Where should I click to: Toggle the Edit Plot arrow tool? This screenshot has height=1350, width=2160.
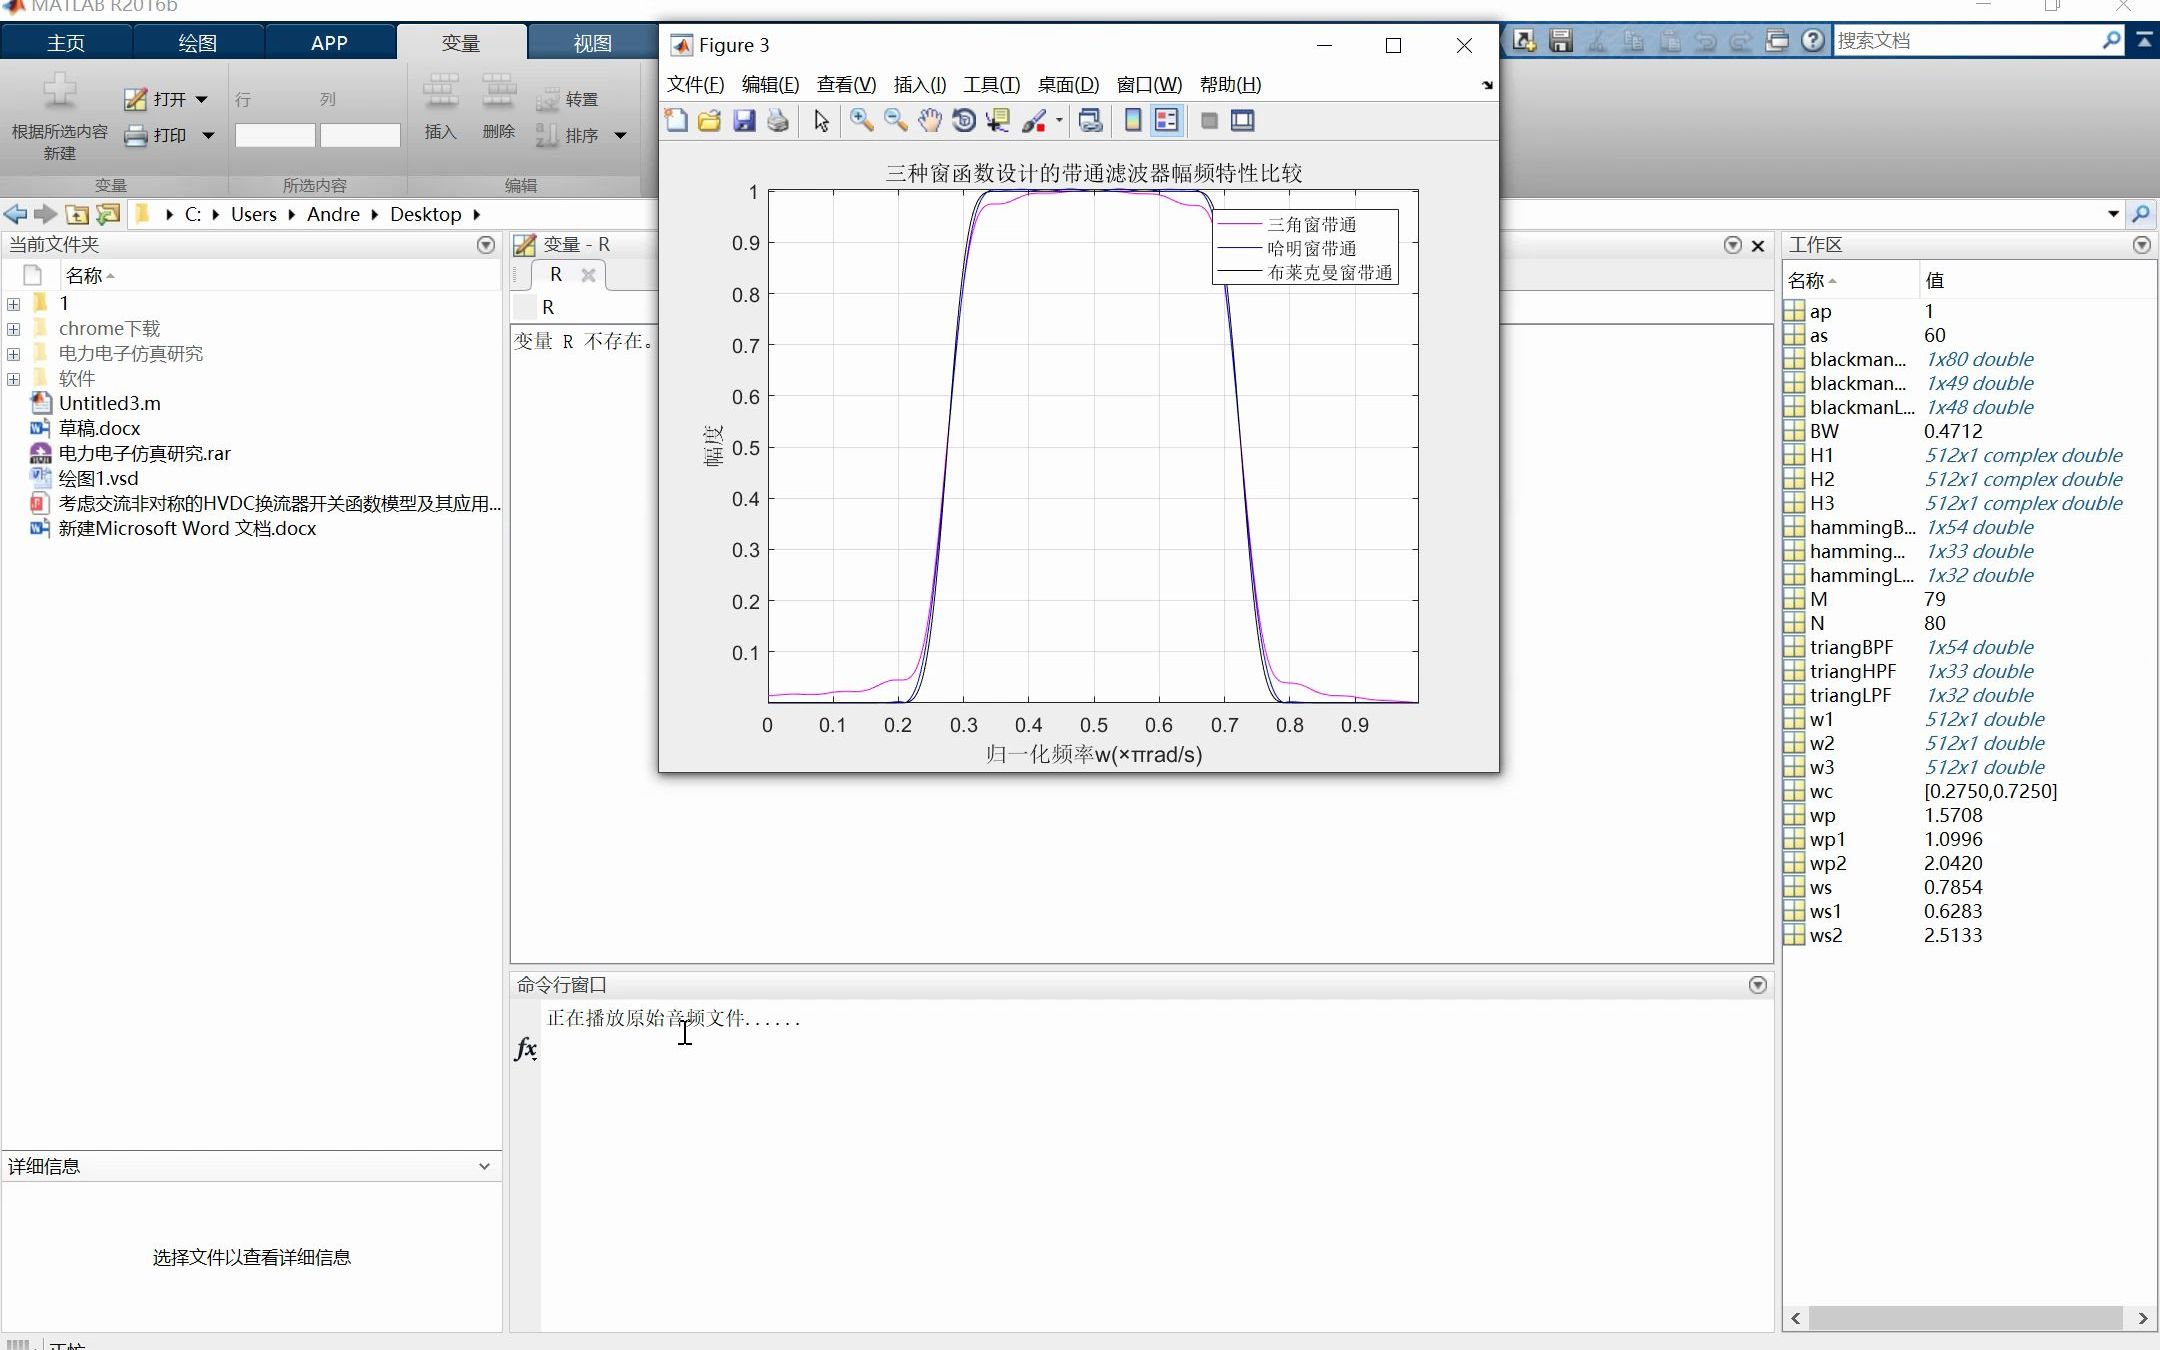[821, 121]
